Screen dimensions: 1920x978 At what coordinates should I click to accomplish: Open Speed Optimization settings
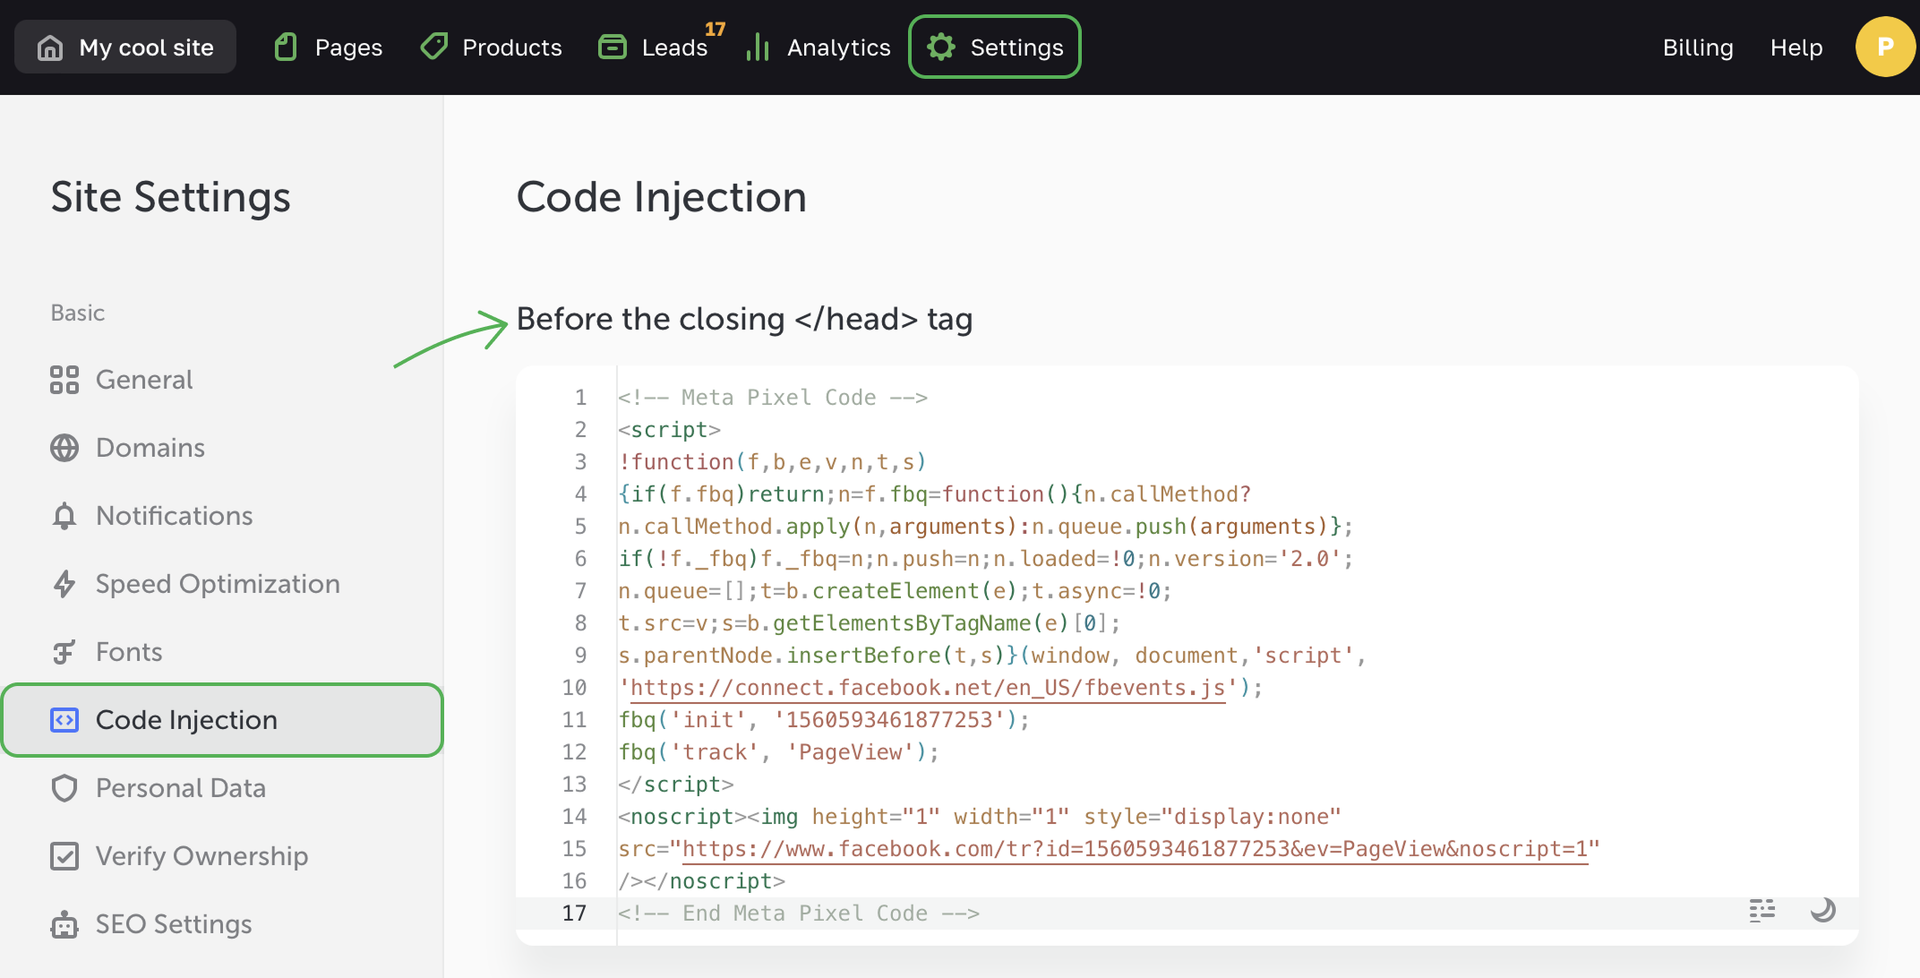217,584
